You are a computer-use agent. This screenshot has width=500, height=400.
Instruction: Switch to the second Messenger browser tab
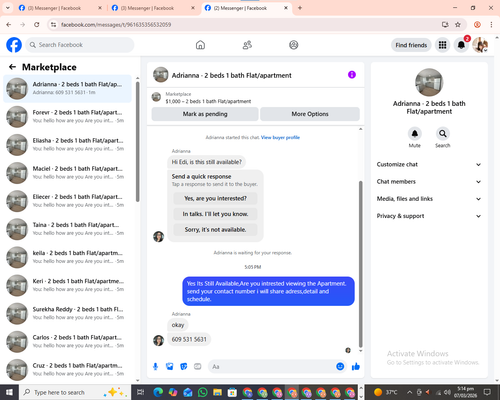pos(153,8)
